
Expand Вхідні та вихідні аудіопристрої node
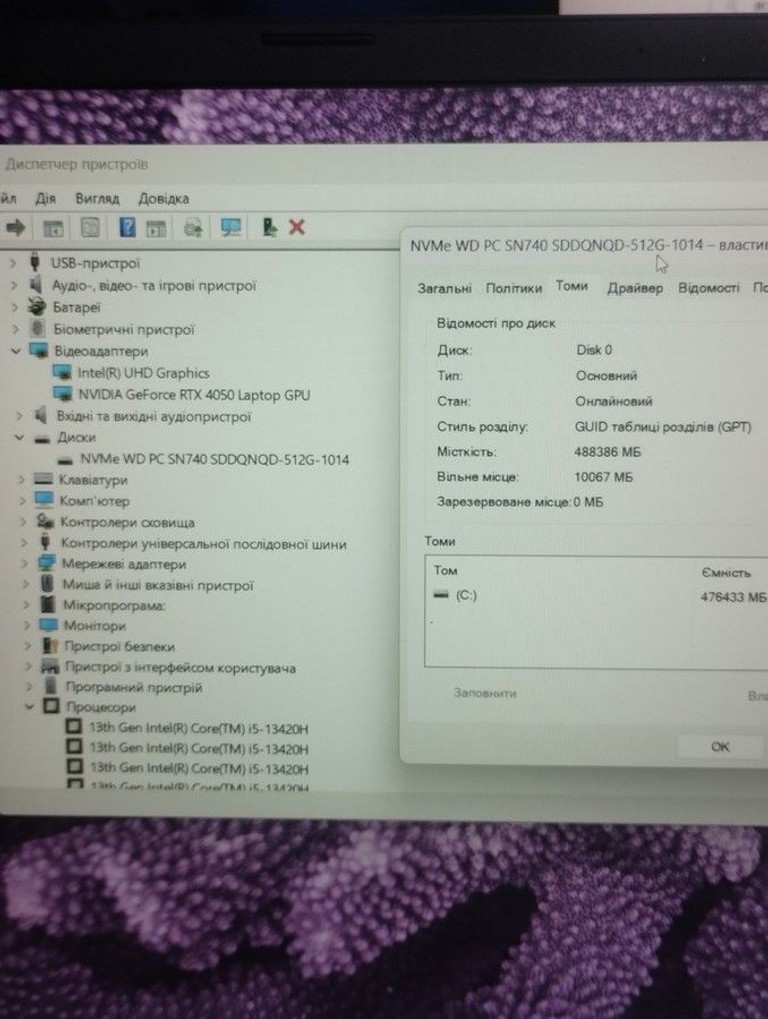[19, 416]
